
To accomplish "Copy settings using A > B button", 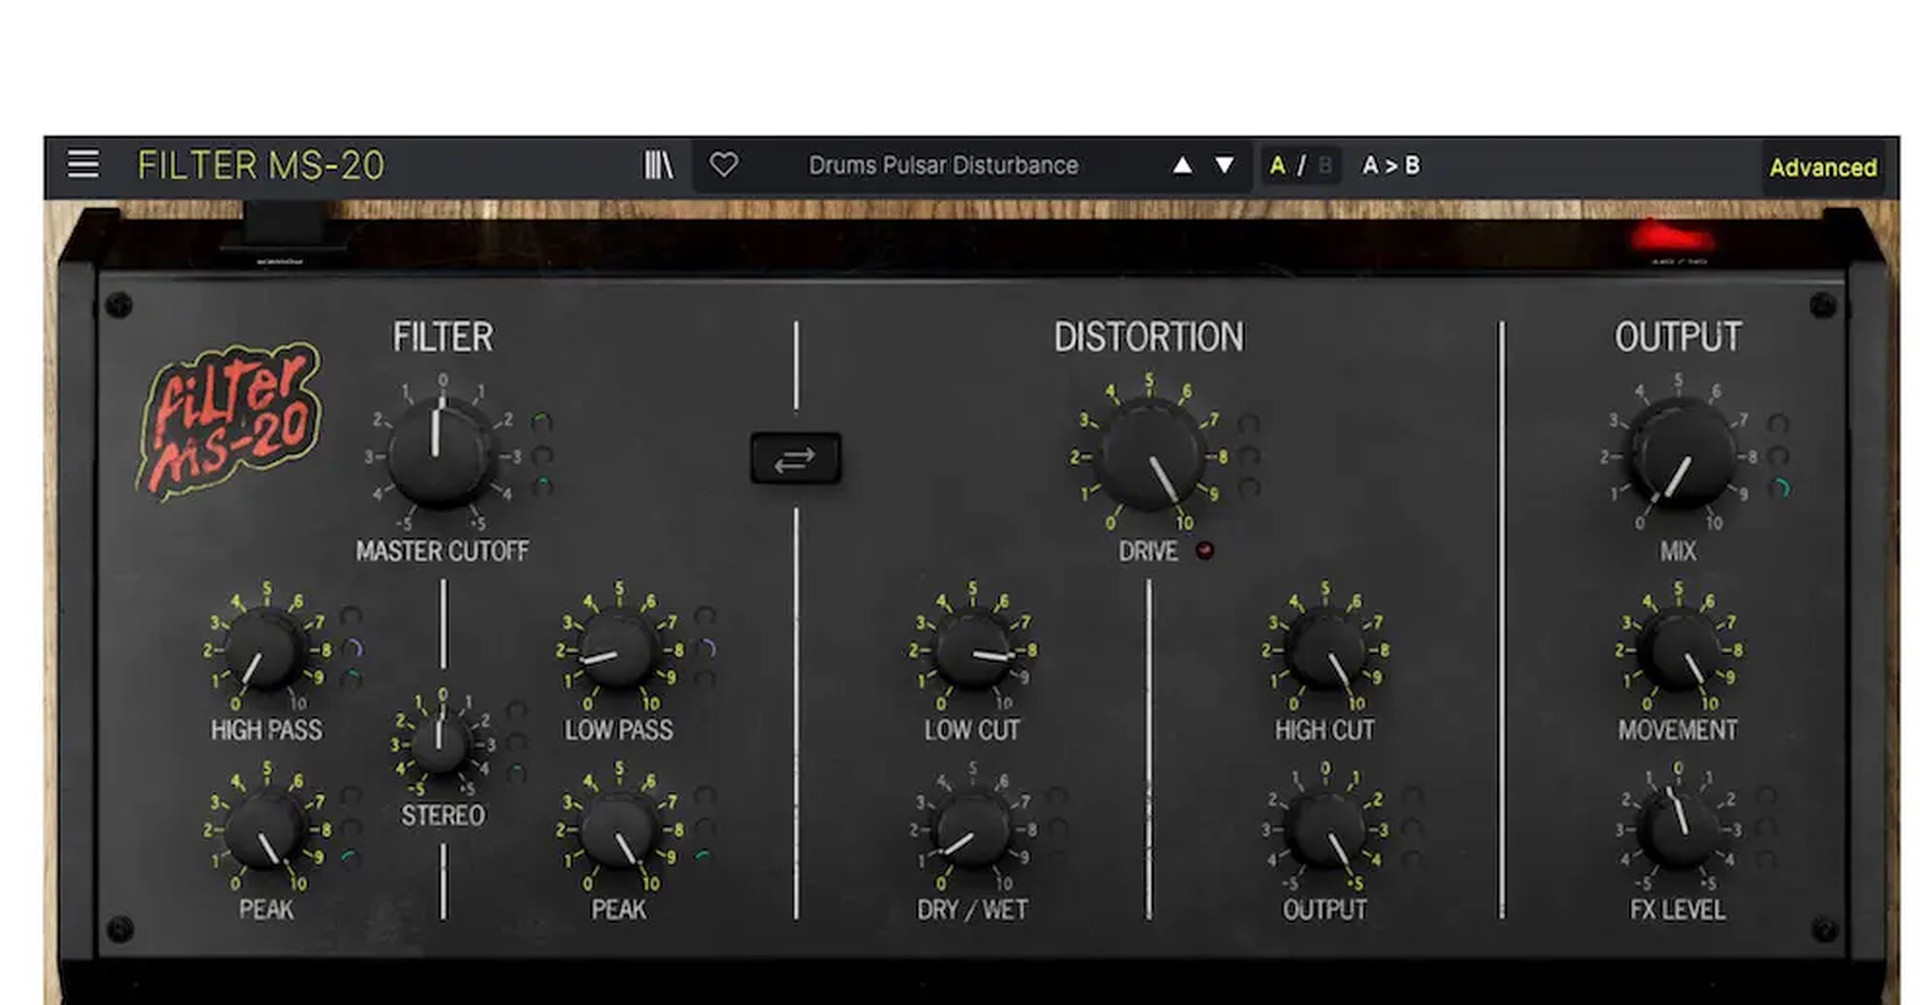I will (x=1390, y=166).
